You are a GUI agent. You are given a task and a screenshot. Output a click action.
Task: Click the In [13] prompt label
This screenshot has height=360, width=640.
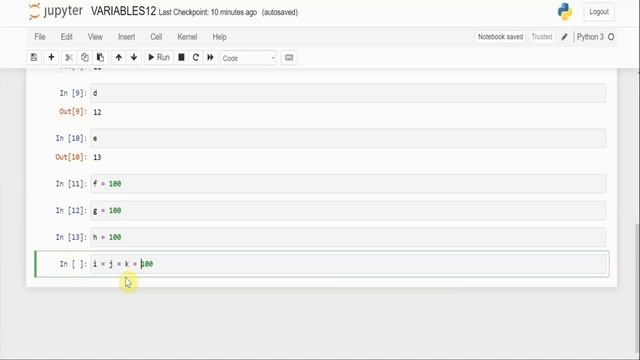(71, 237)
